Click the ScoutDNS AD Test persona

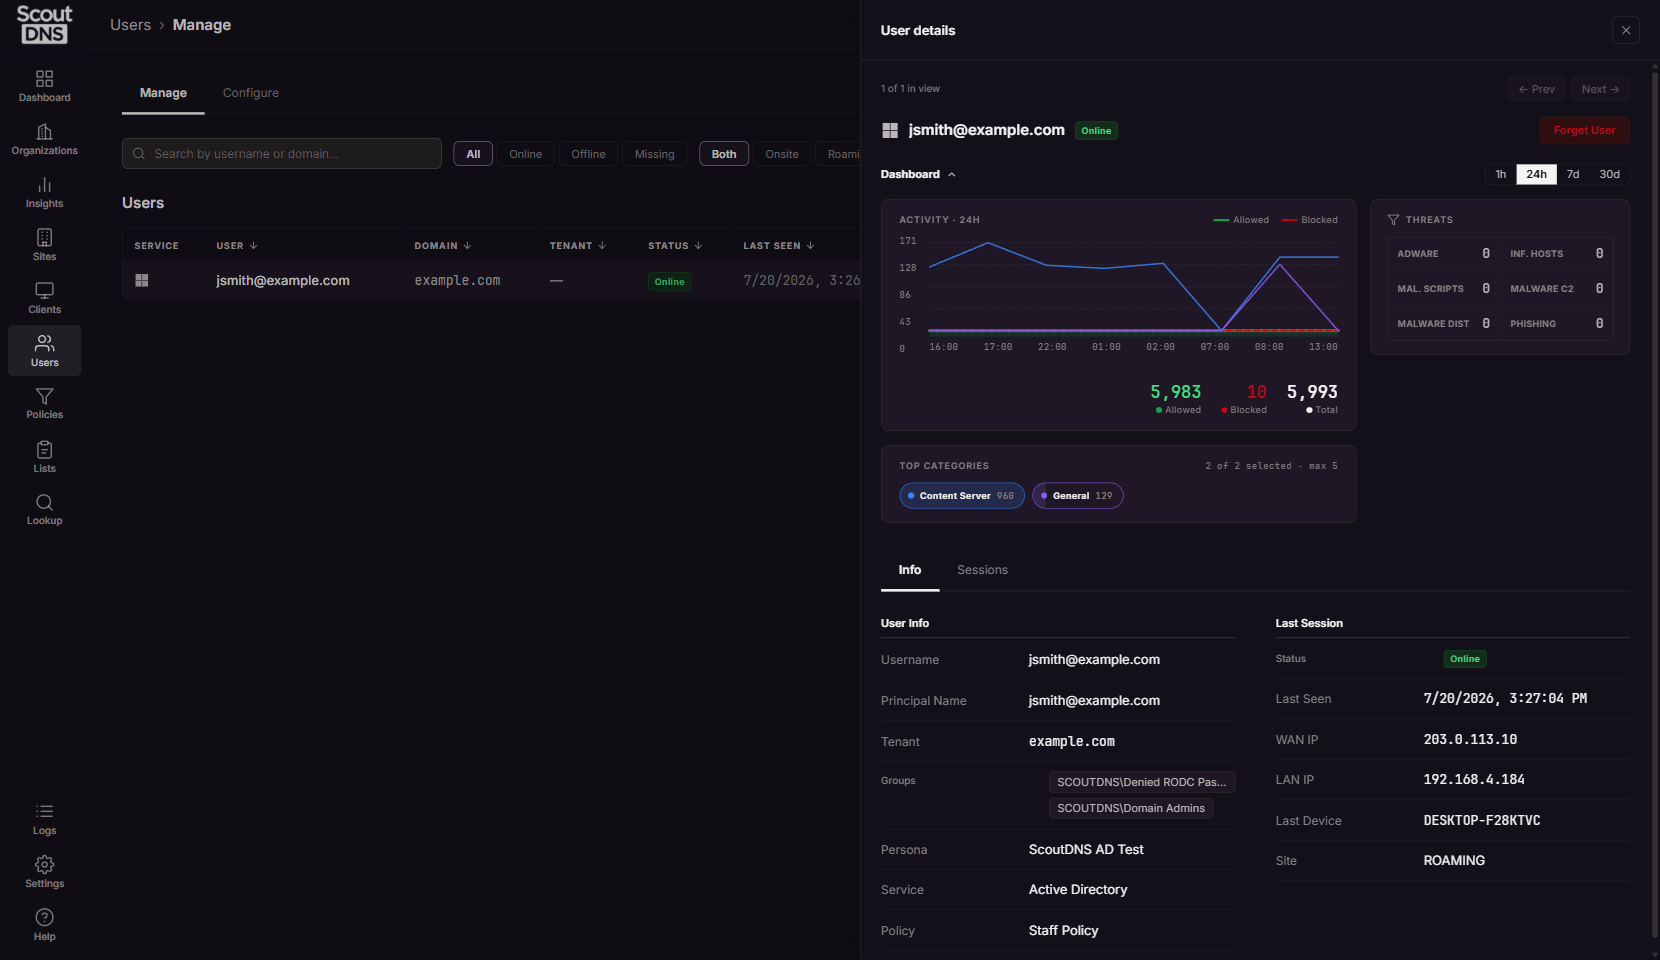pyautogui.click(x=1086, y=850)
